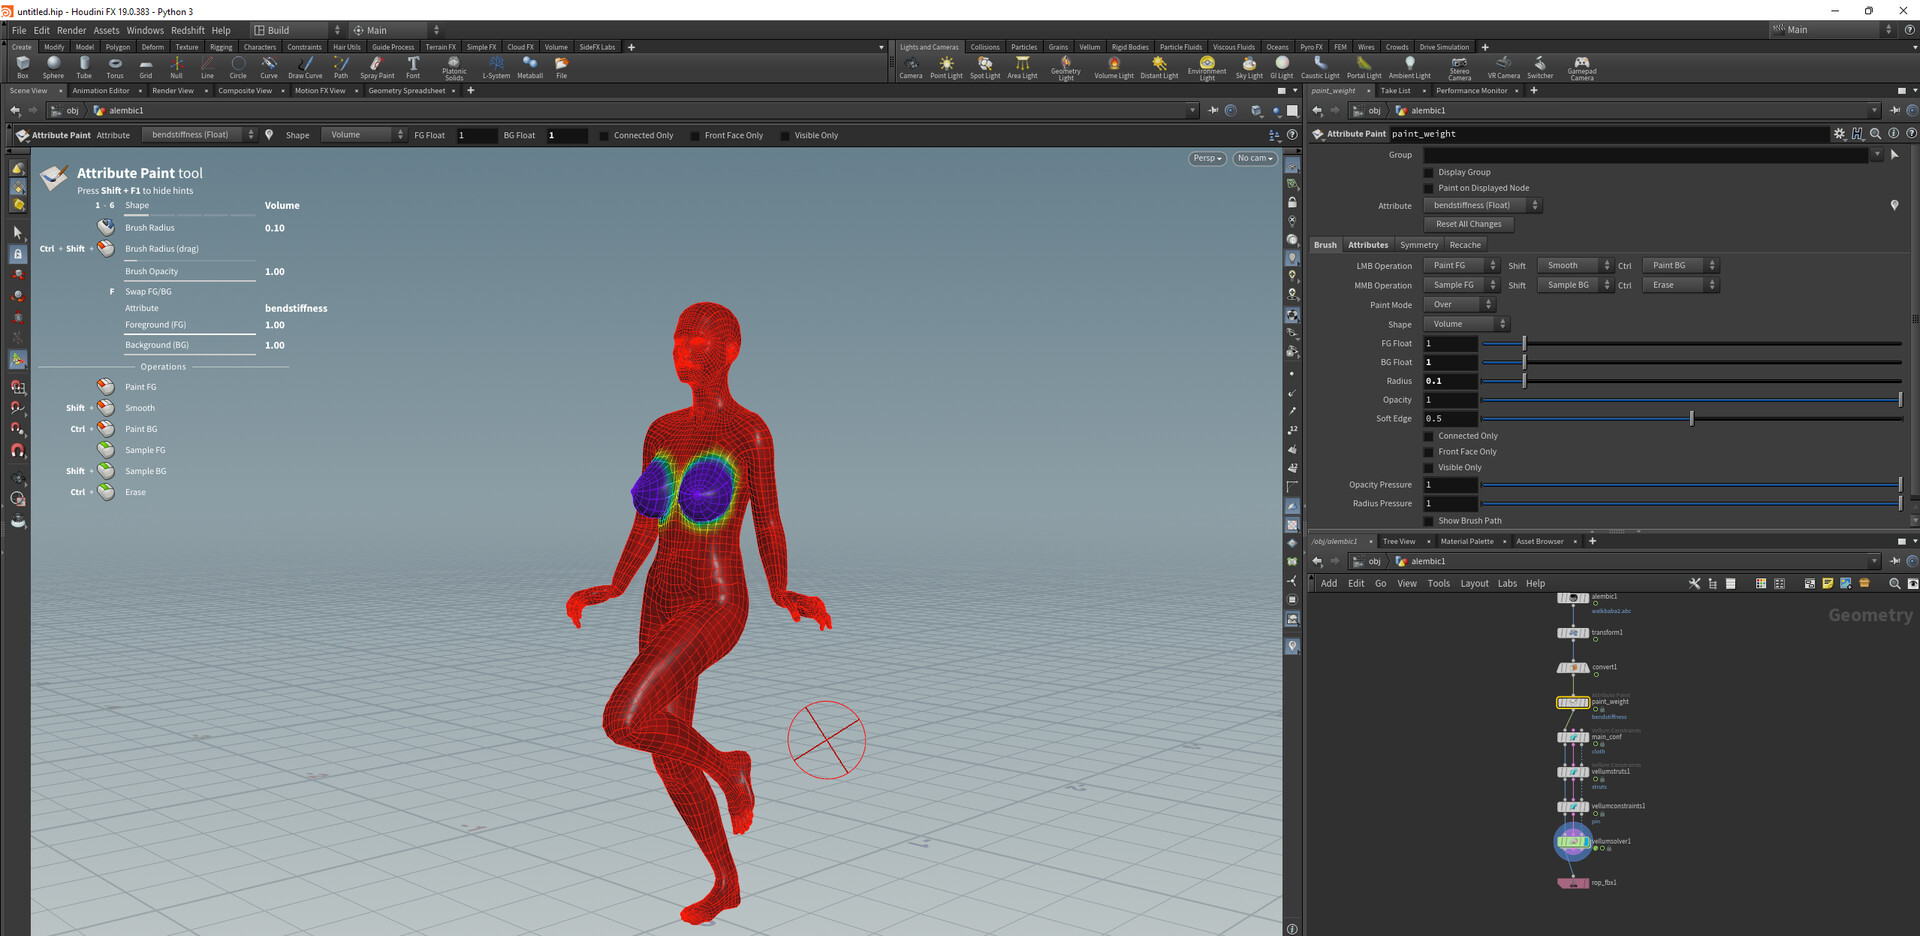Screen dimensions: 1920x936
Task: Select the Spray Paint shelf tool
Action: [x=377, y=66]
